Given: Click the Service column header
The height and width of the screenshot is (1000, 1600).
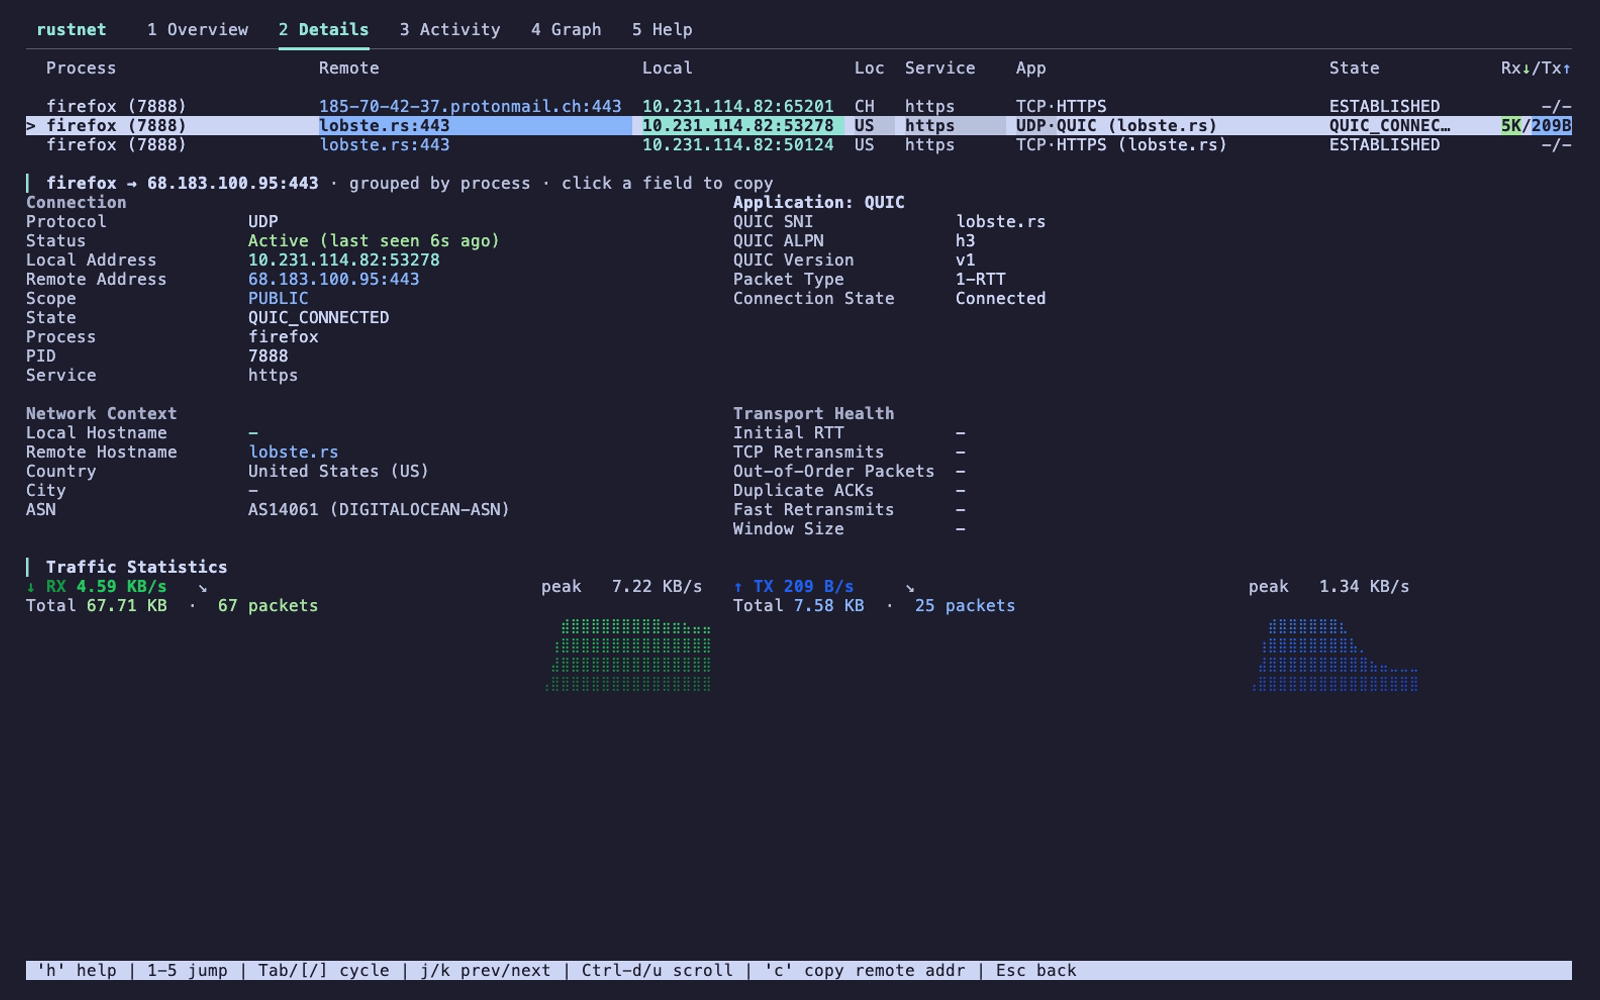Looking at the screenshot, I should click(x=940, y=68).
